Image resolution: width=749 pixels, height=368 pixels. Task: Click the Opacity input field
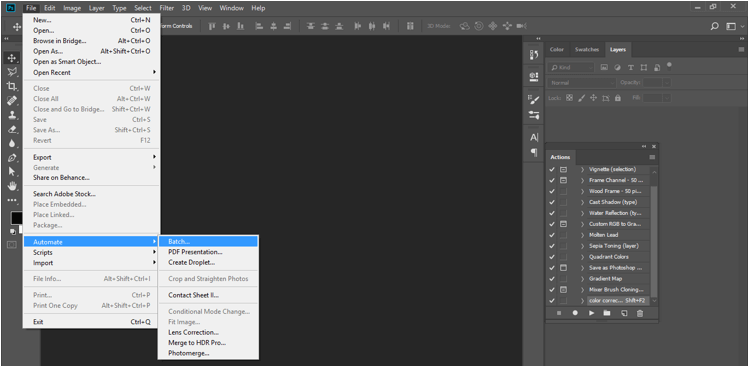653,83
